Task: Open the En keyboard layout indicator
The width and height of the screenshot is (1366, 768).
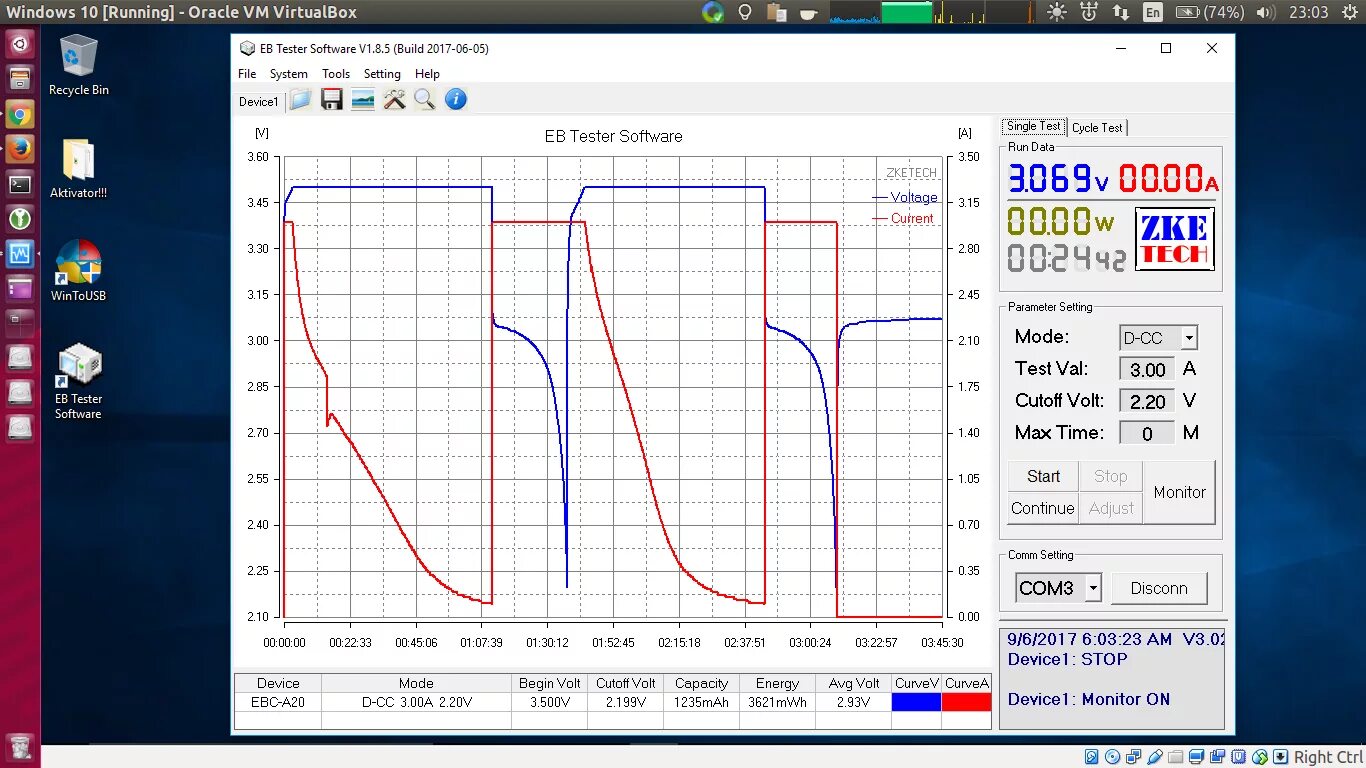Action: point(1153,12)
